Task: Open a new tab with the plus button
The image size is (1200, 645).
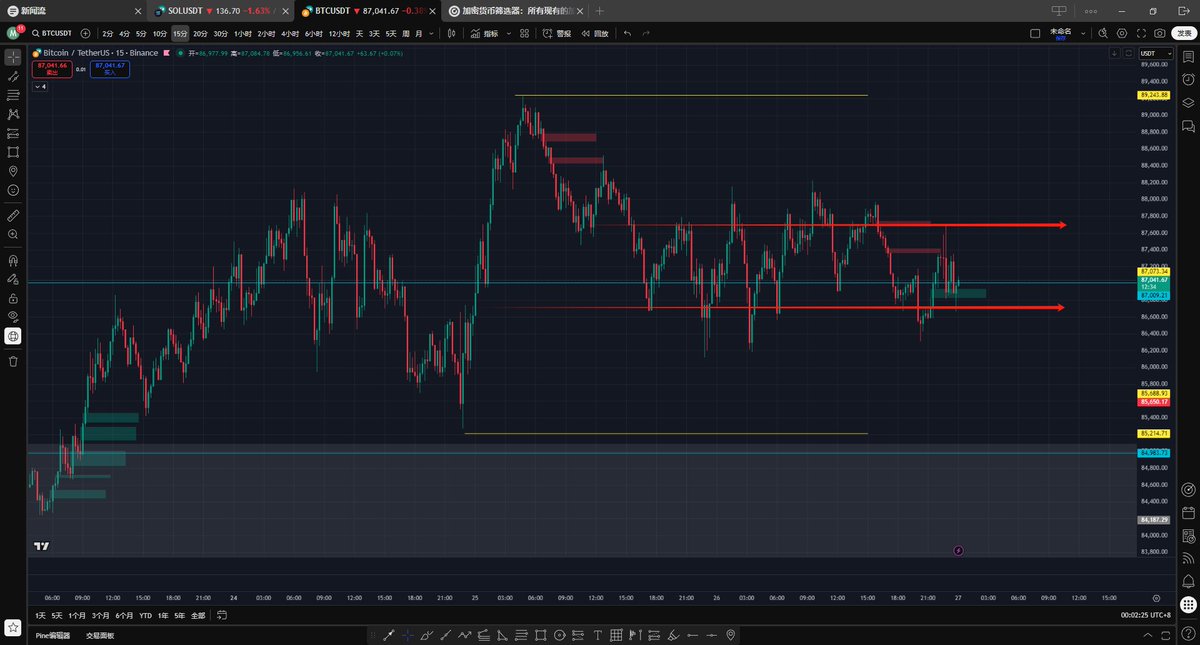Action: (600, 10)
